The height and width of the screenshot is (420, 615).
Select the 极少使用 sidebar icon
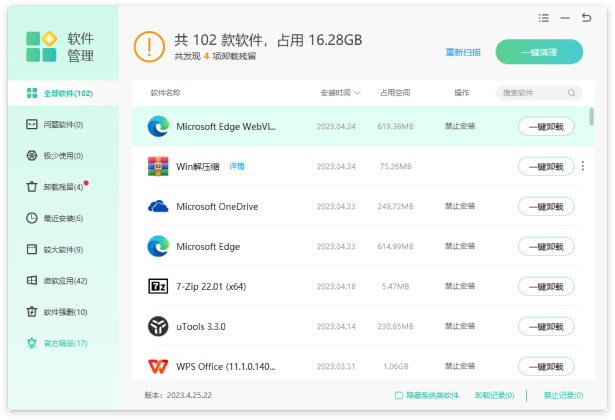coord(33,156)
